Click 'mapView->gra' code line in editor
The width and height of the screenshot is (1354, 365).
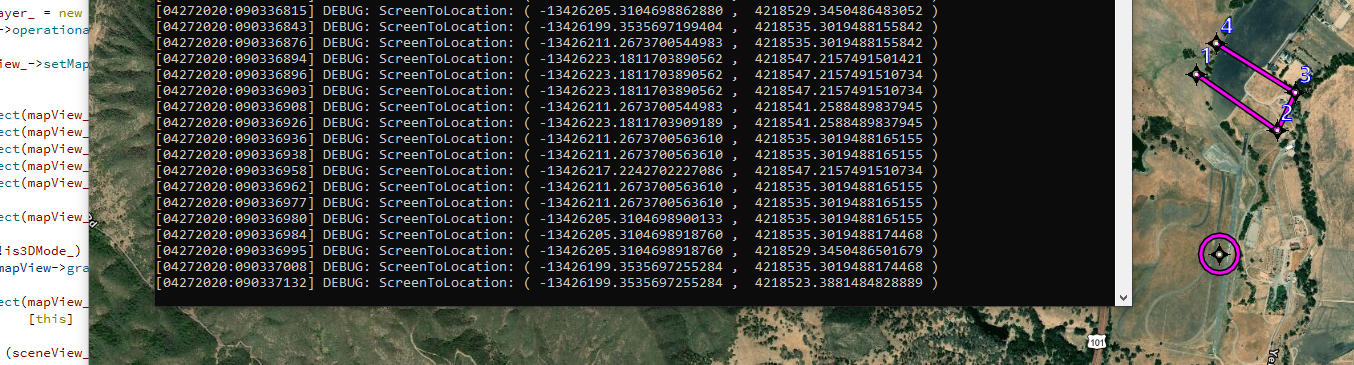(44, 268)
